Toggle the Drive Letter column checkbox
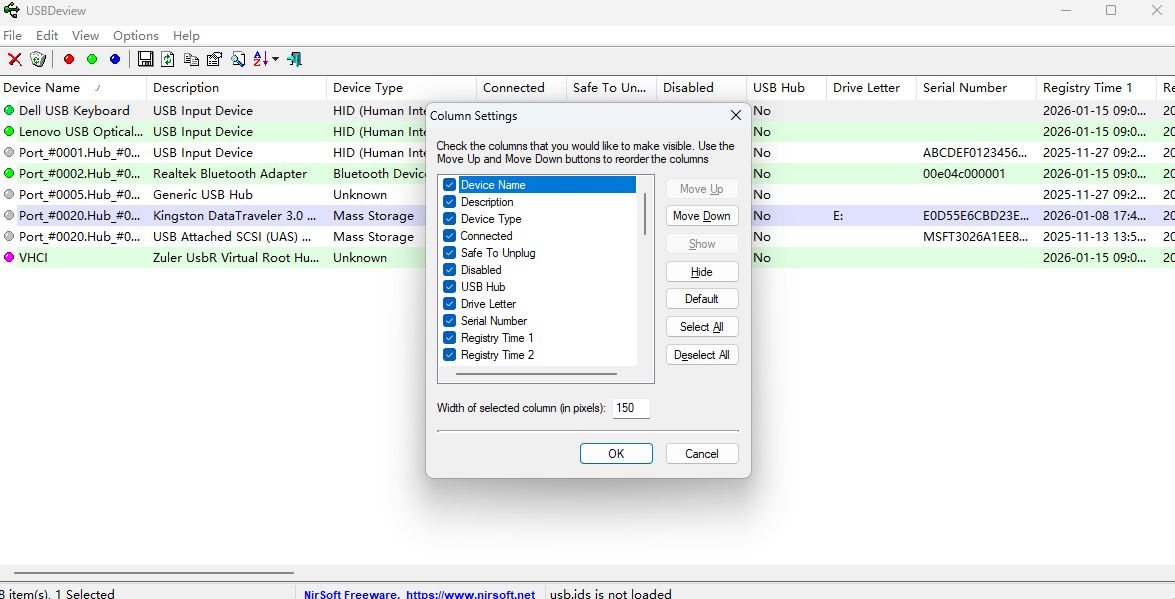The width and height of the screenshot is (1175, 599). 450,304
